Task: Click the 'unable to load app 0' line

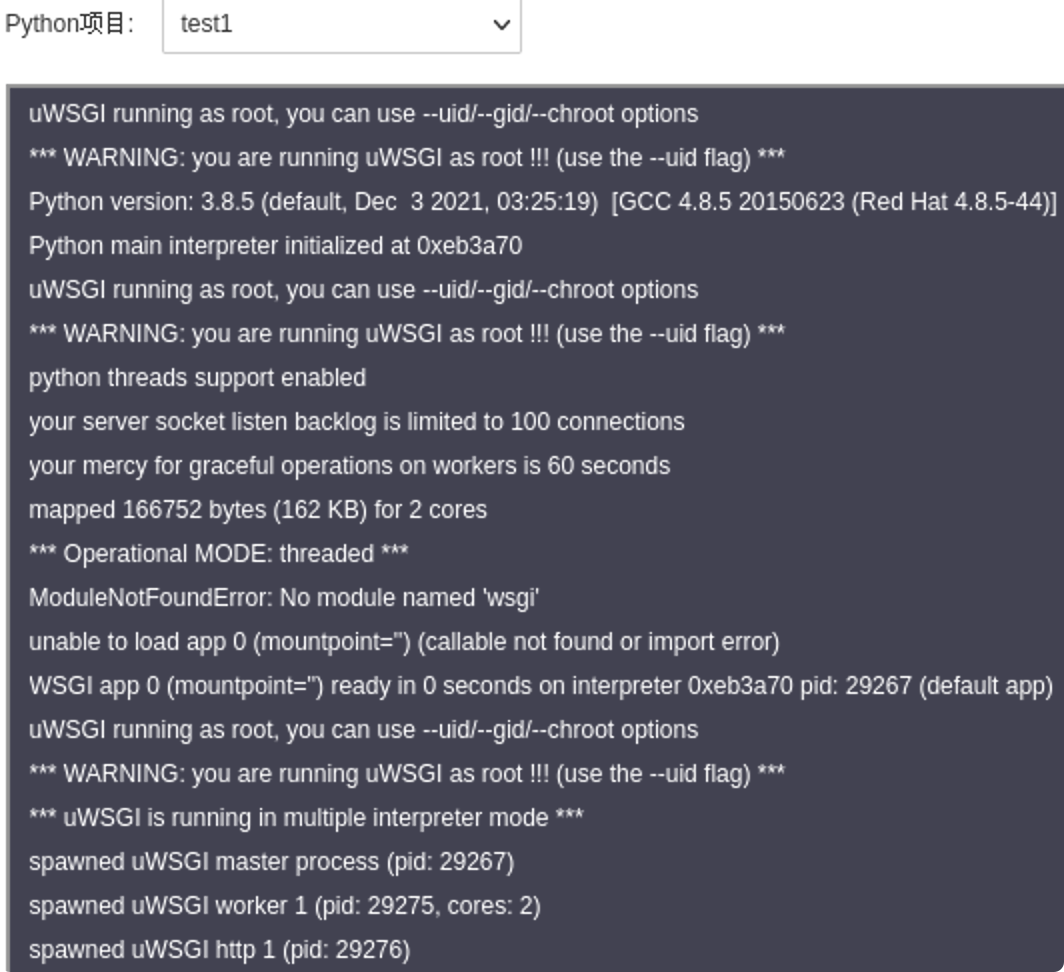Action: coord(404,642)
